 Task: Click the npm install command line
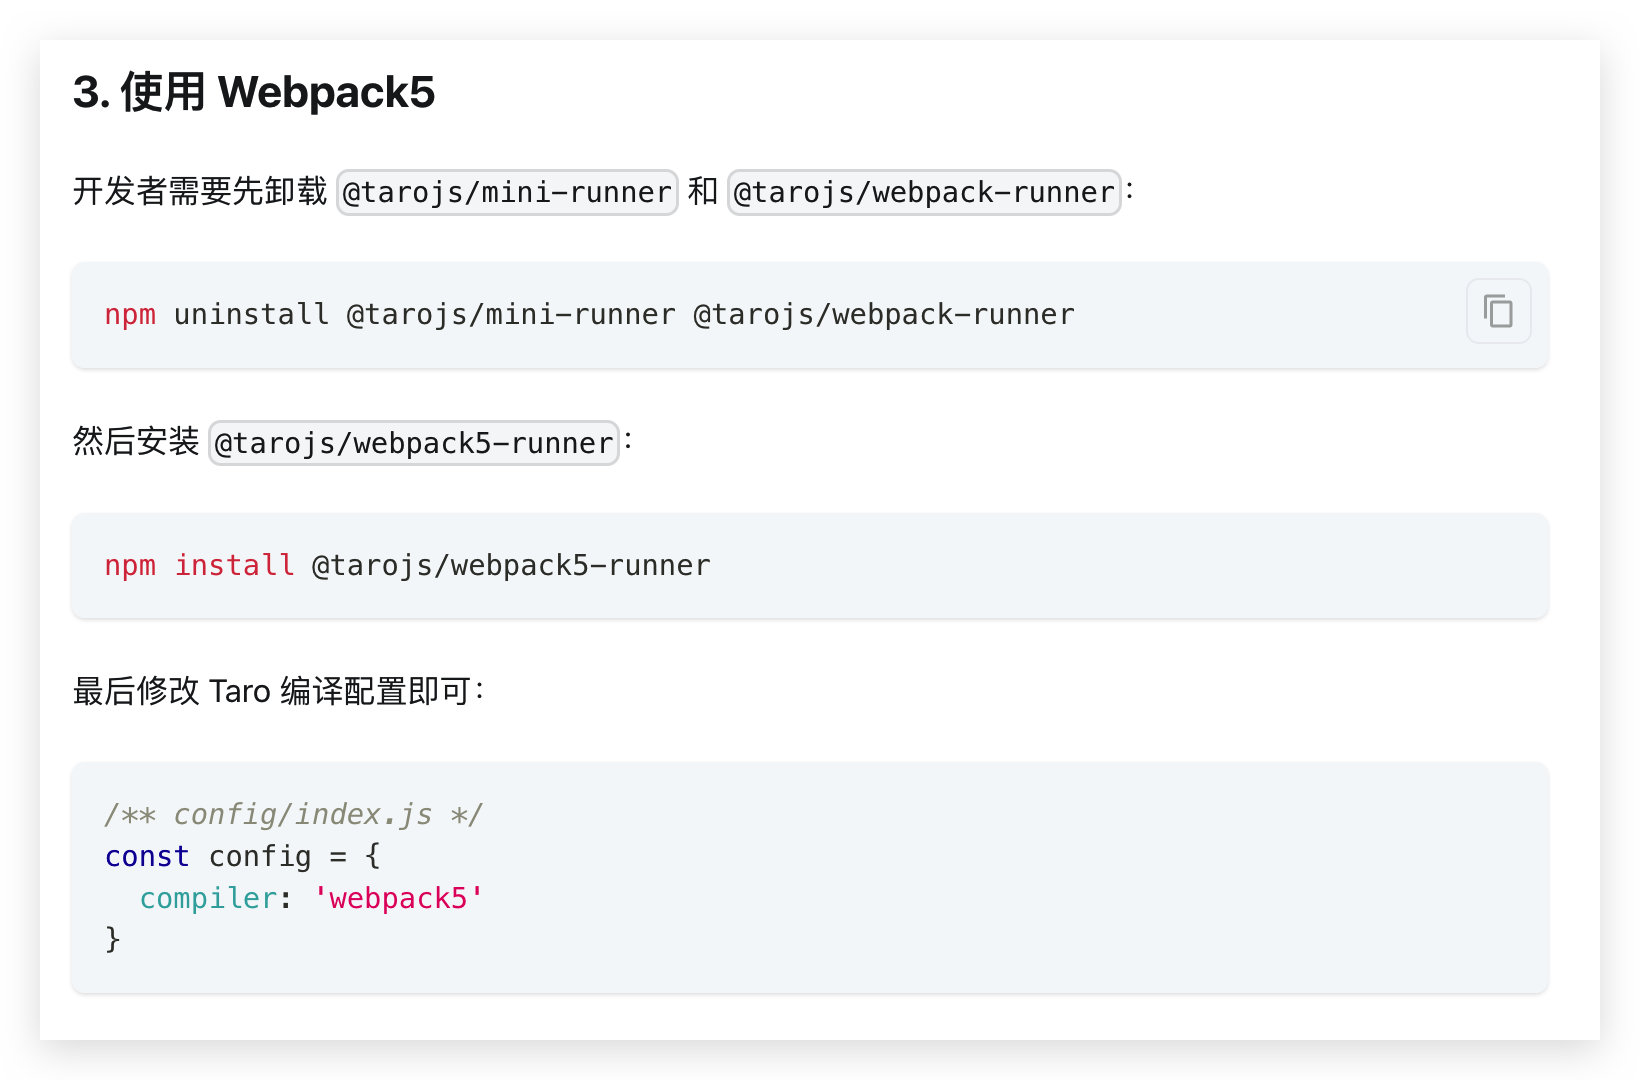point(408,566)
